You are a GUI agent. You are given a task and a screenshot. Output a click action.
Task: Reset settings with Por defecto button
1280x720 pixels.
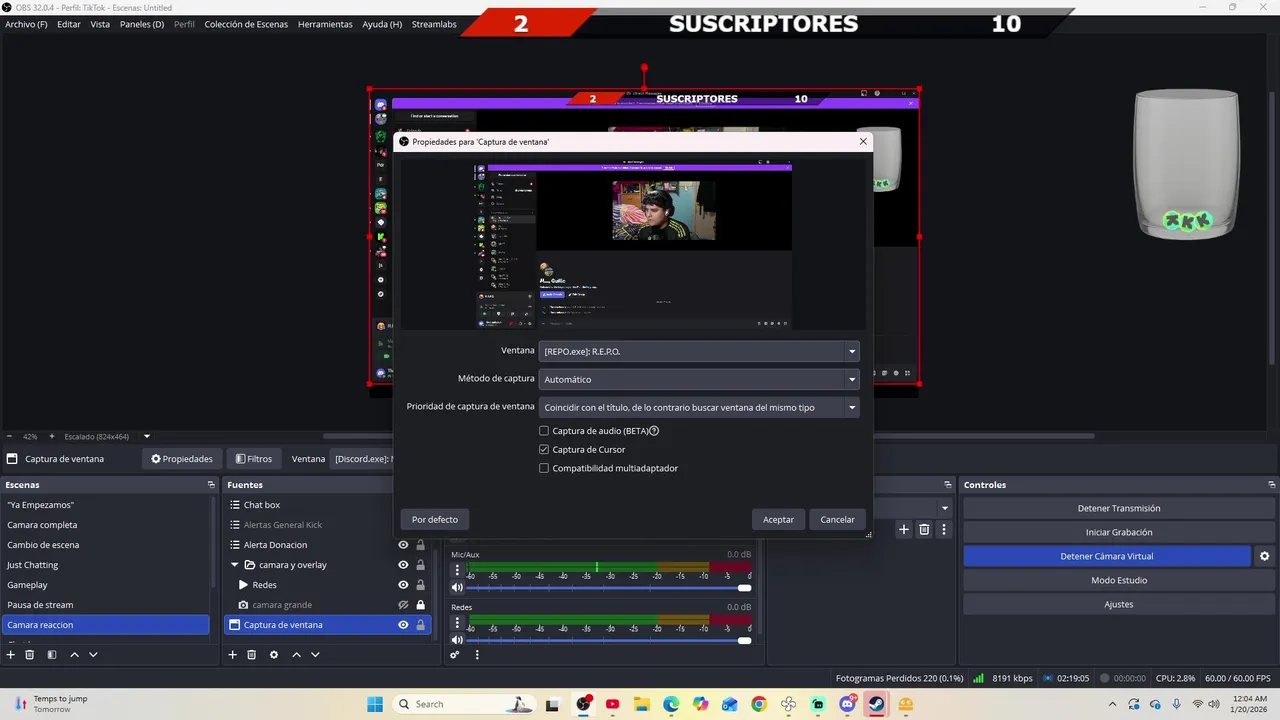(x=435, y=519)
